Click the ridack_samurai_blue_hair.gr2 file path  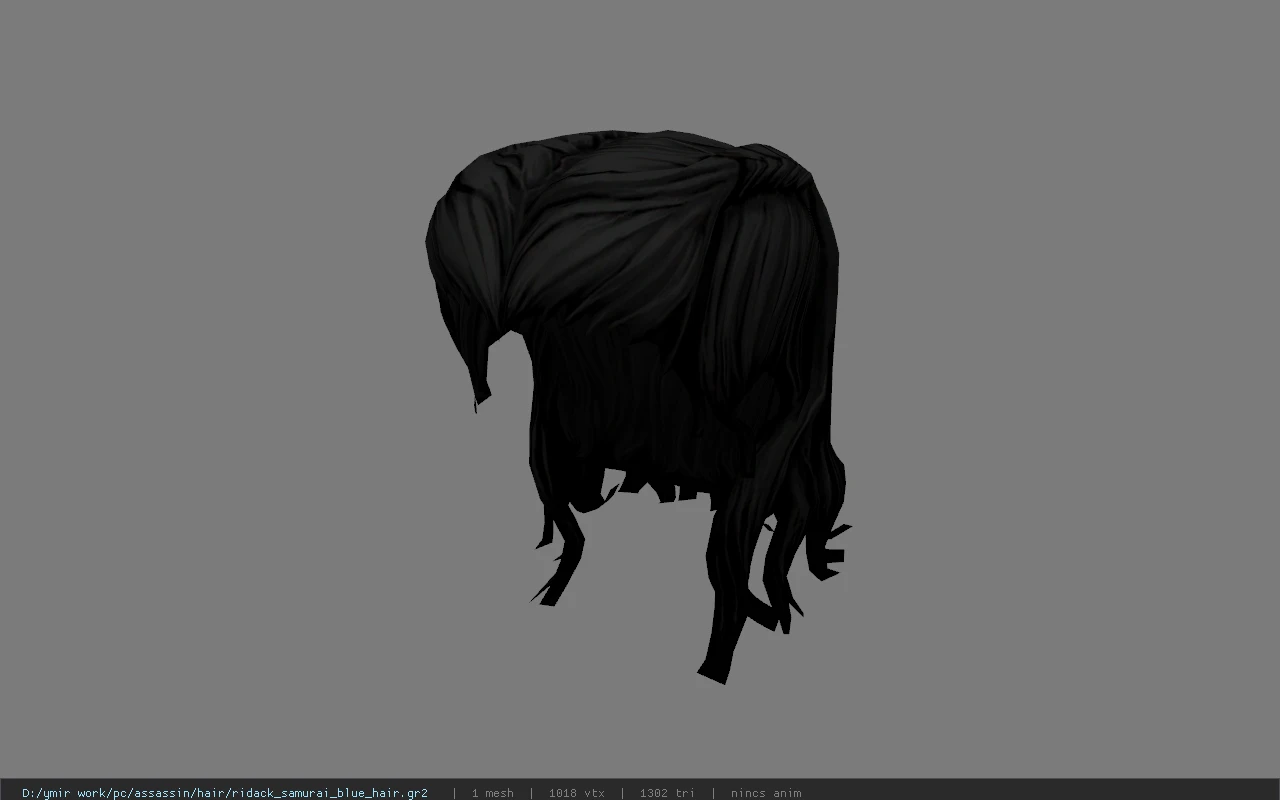point(225,793)
